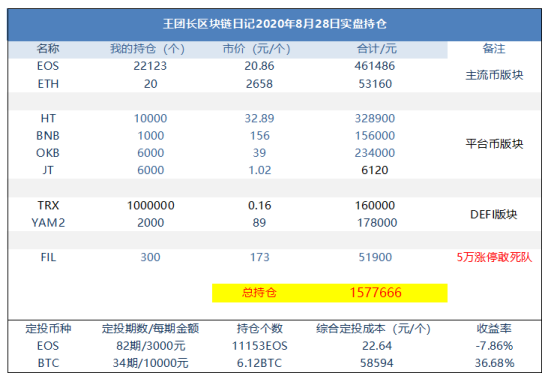Click JT market price 1.02

[260, 170]
